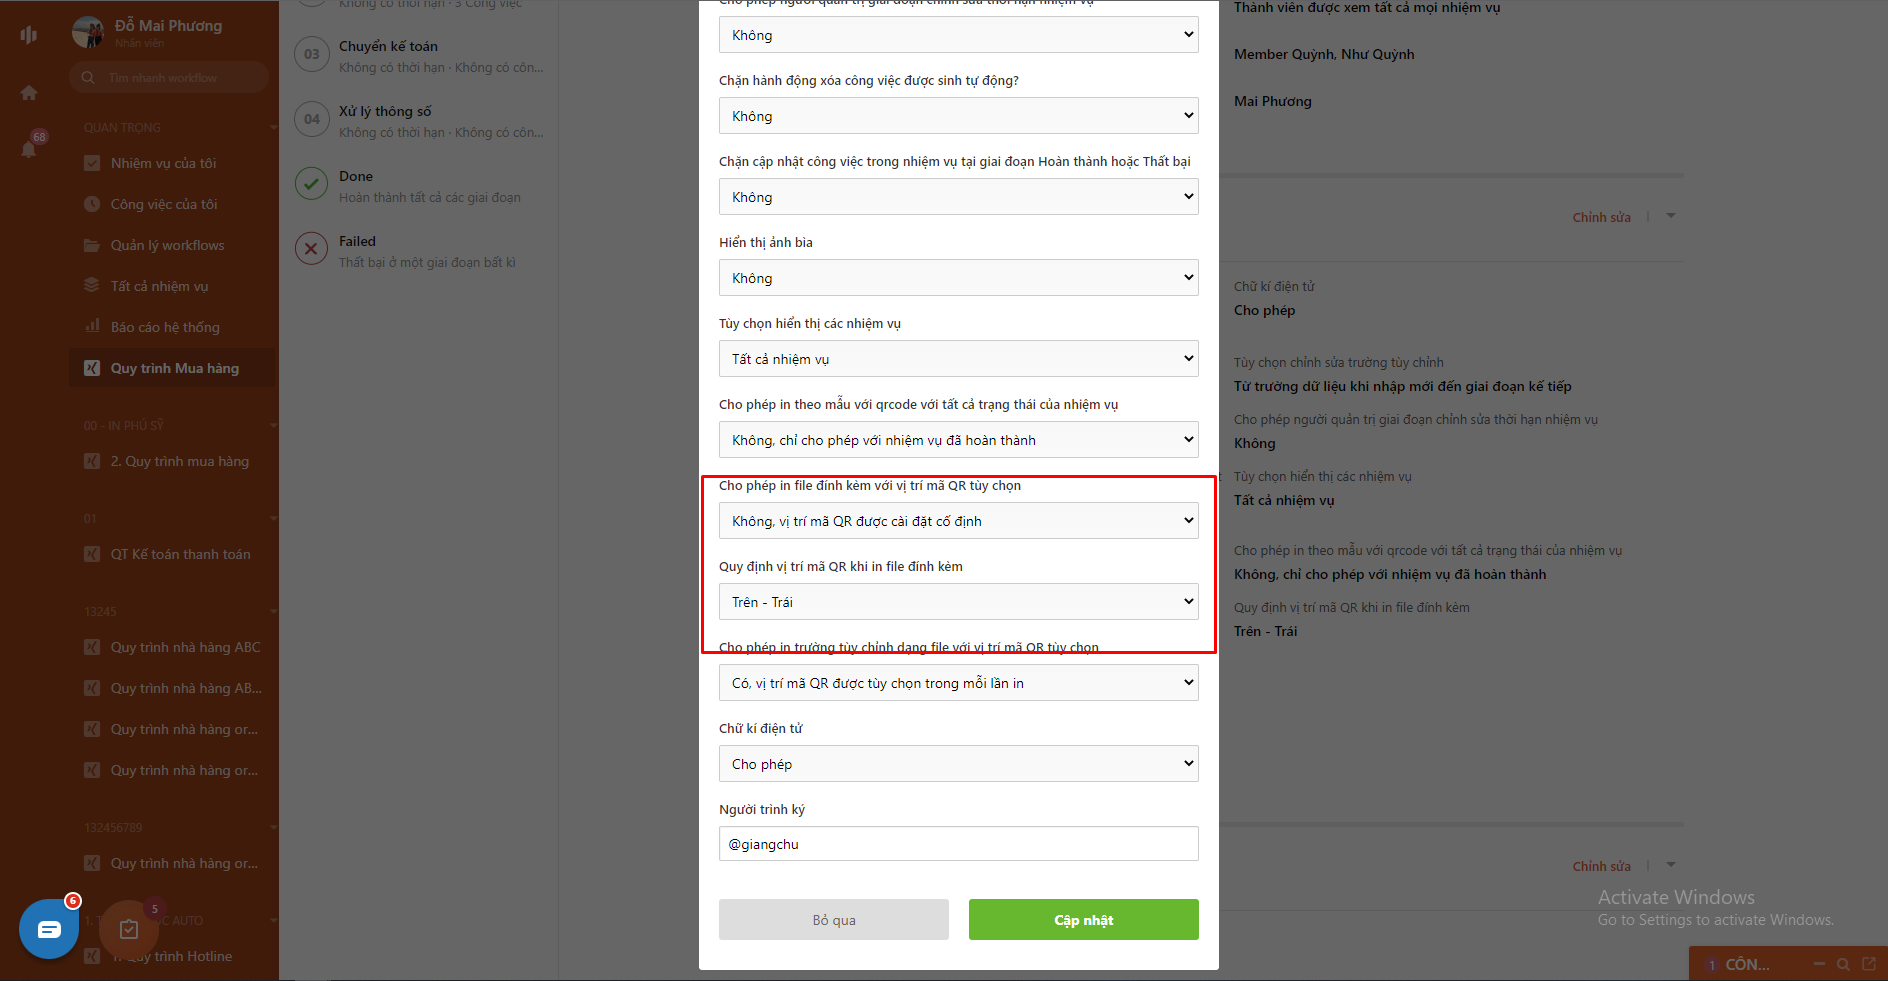Click the Bỏ qua button
The image size is (1888, 981).
coord(834,920)
